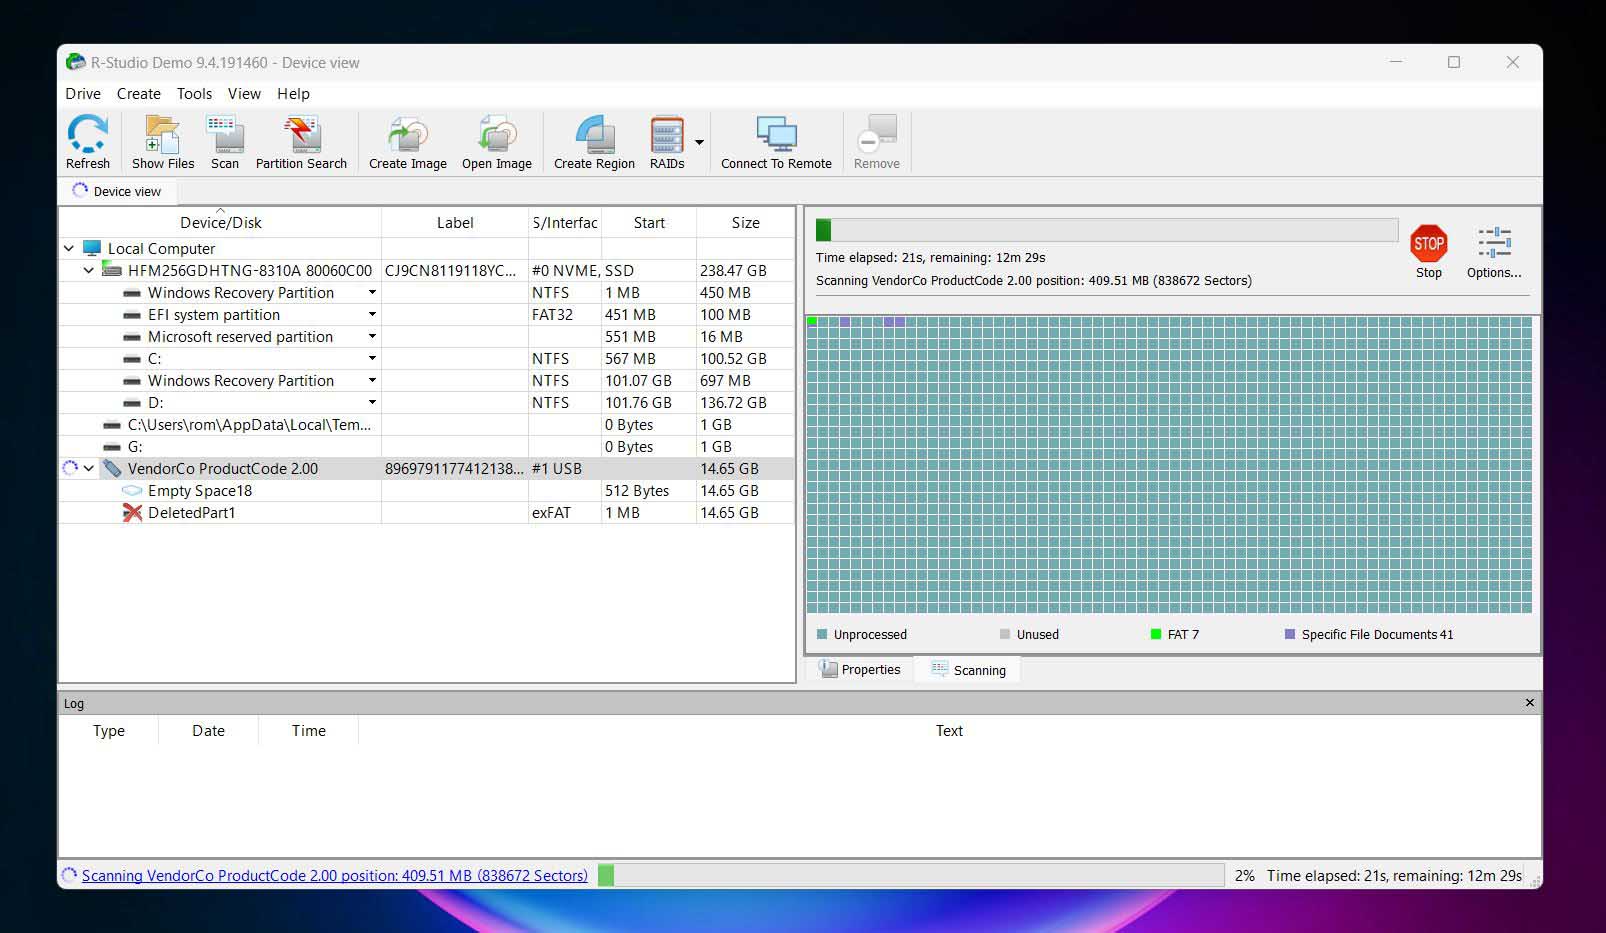Open the View menu
Screen dimensions: 1606x933
click(x=244, y=94)
